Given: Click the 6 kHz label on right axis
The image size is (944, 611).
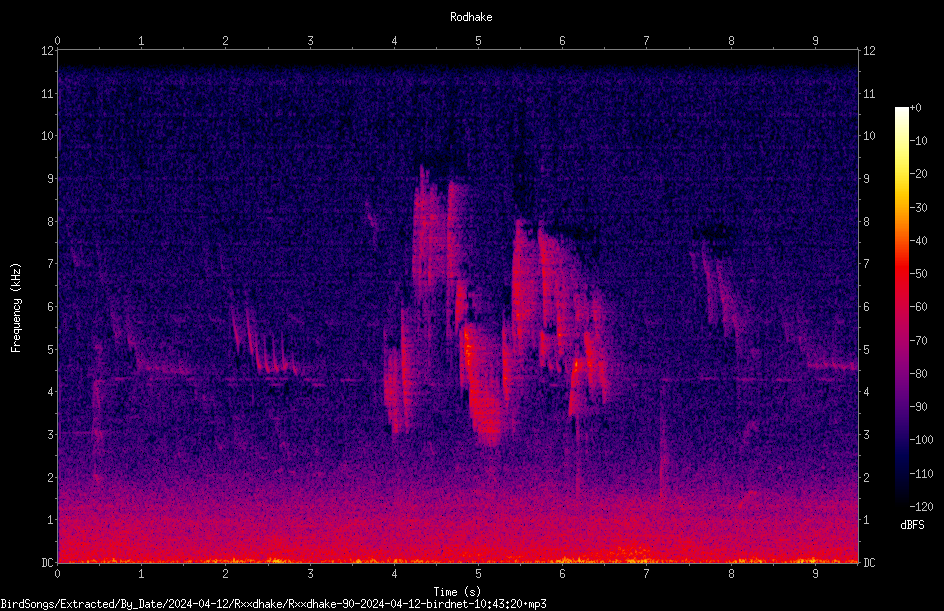Looking at the screenshot, I should click(x=866, y=306).
